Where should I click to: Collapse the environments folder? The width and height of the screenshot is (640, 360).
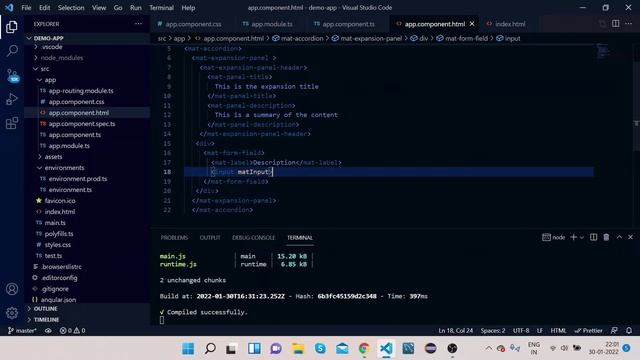88,168
